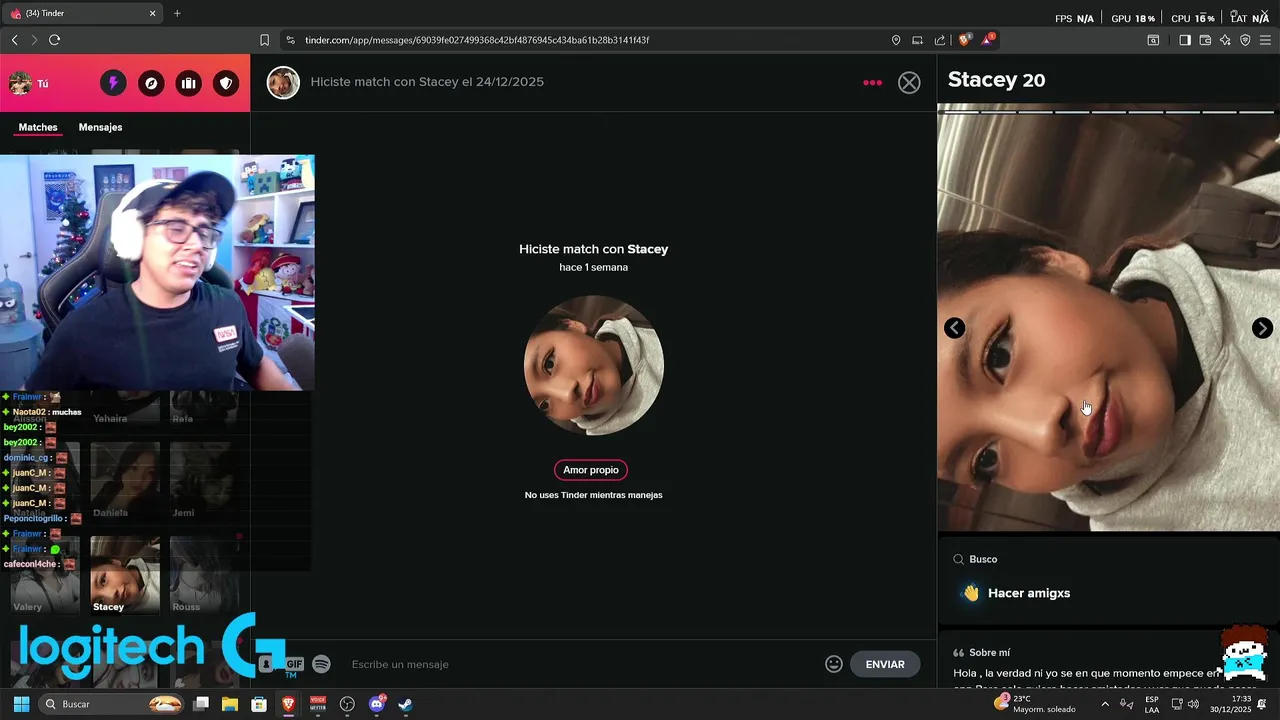
Task: Show the previous photo of Stacey
Action: (955, 328)
